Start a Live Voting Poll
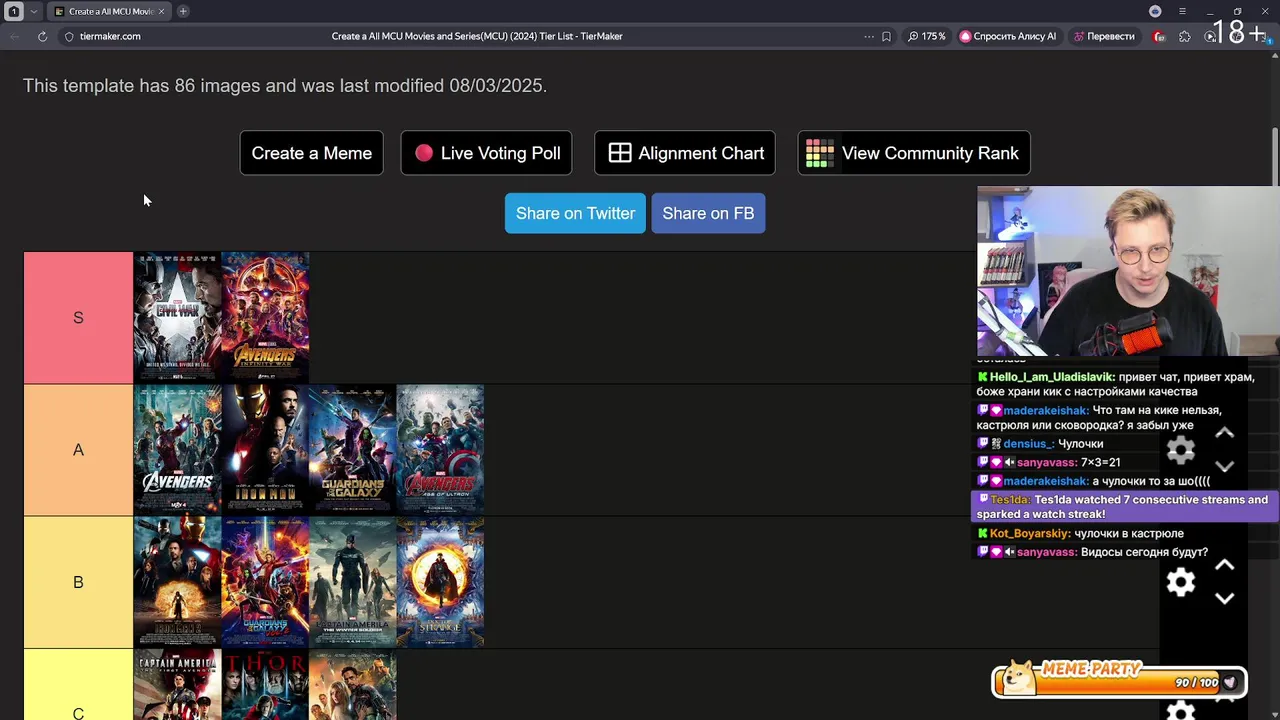This screenshot has width=1280, height=720. [x=486, y=153]
